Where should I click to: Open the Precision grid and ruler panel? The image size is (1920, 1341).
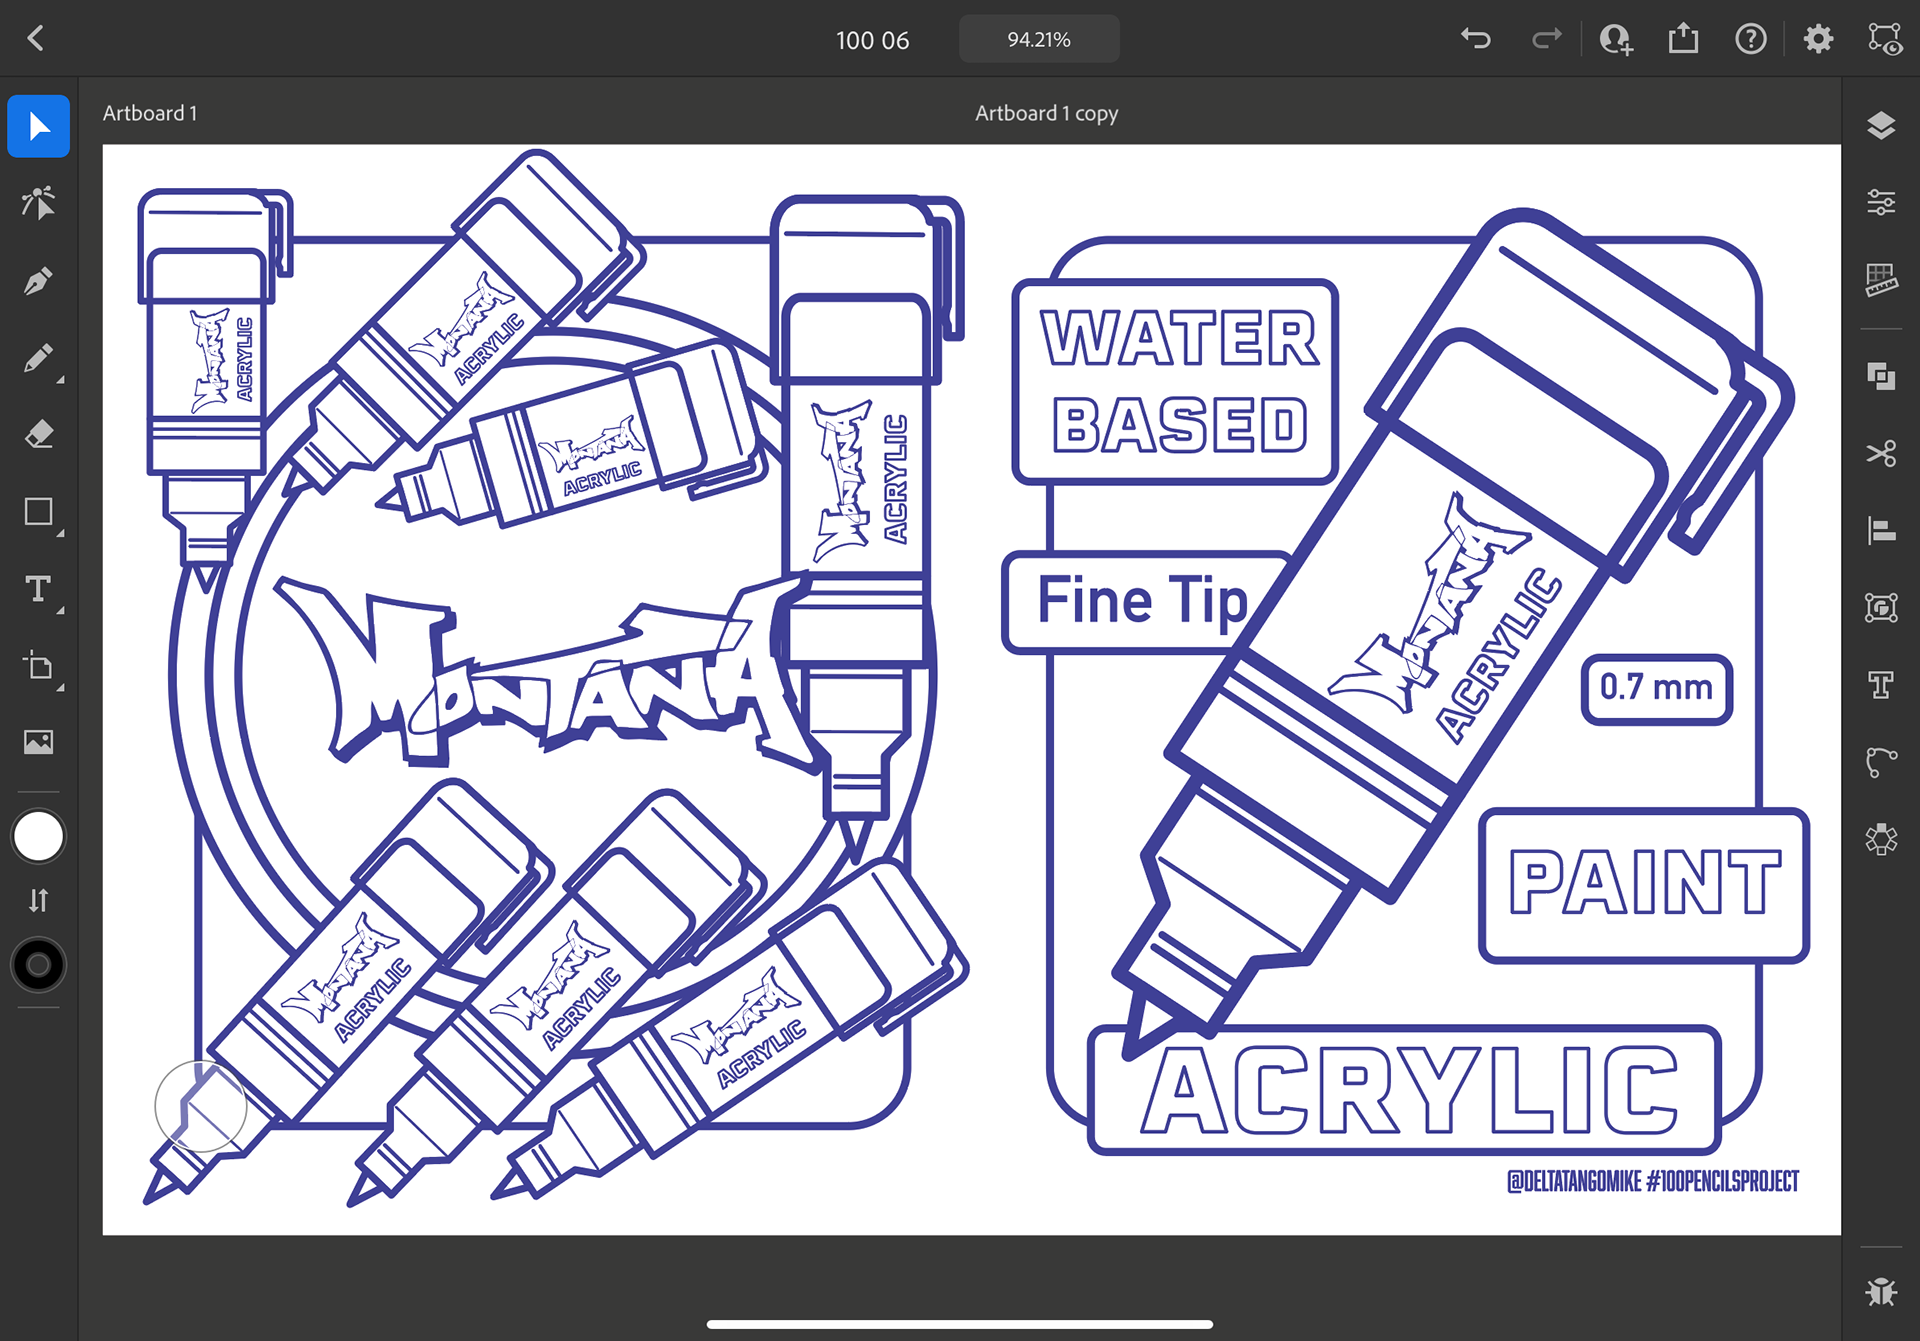pyautogui.click(x=1881, y=280)
